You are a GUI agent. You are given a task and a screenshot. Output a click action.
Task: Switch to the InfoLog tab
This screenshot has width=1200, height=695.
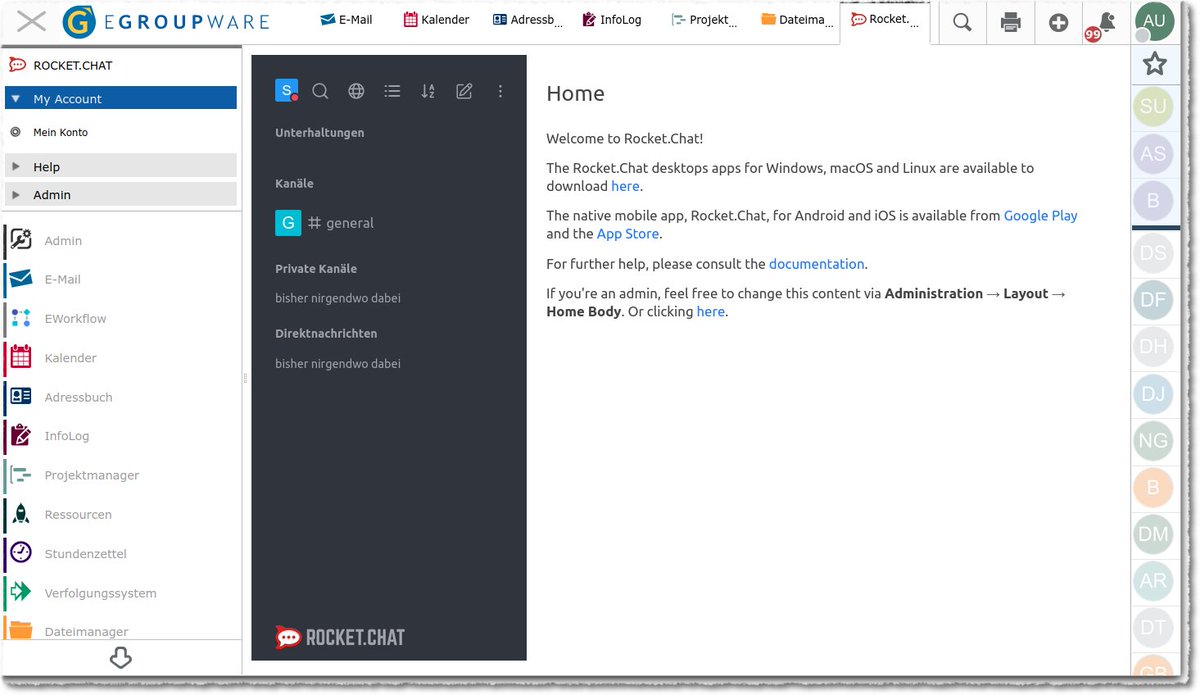coord(612,19)
